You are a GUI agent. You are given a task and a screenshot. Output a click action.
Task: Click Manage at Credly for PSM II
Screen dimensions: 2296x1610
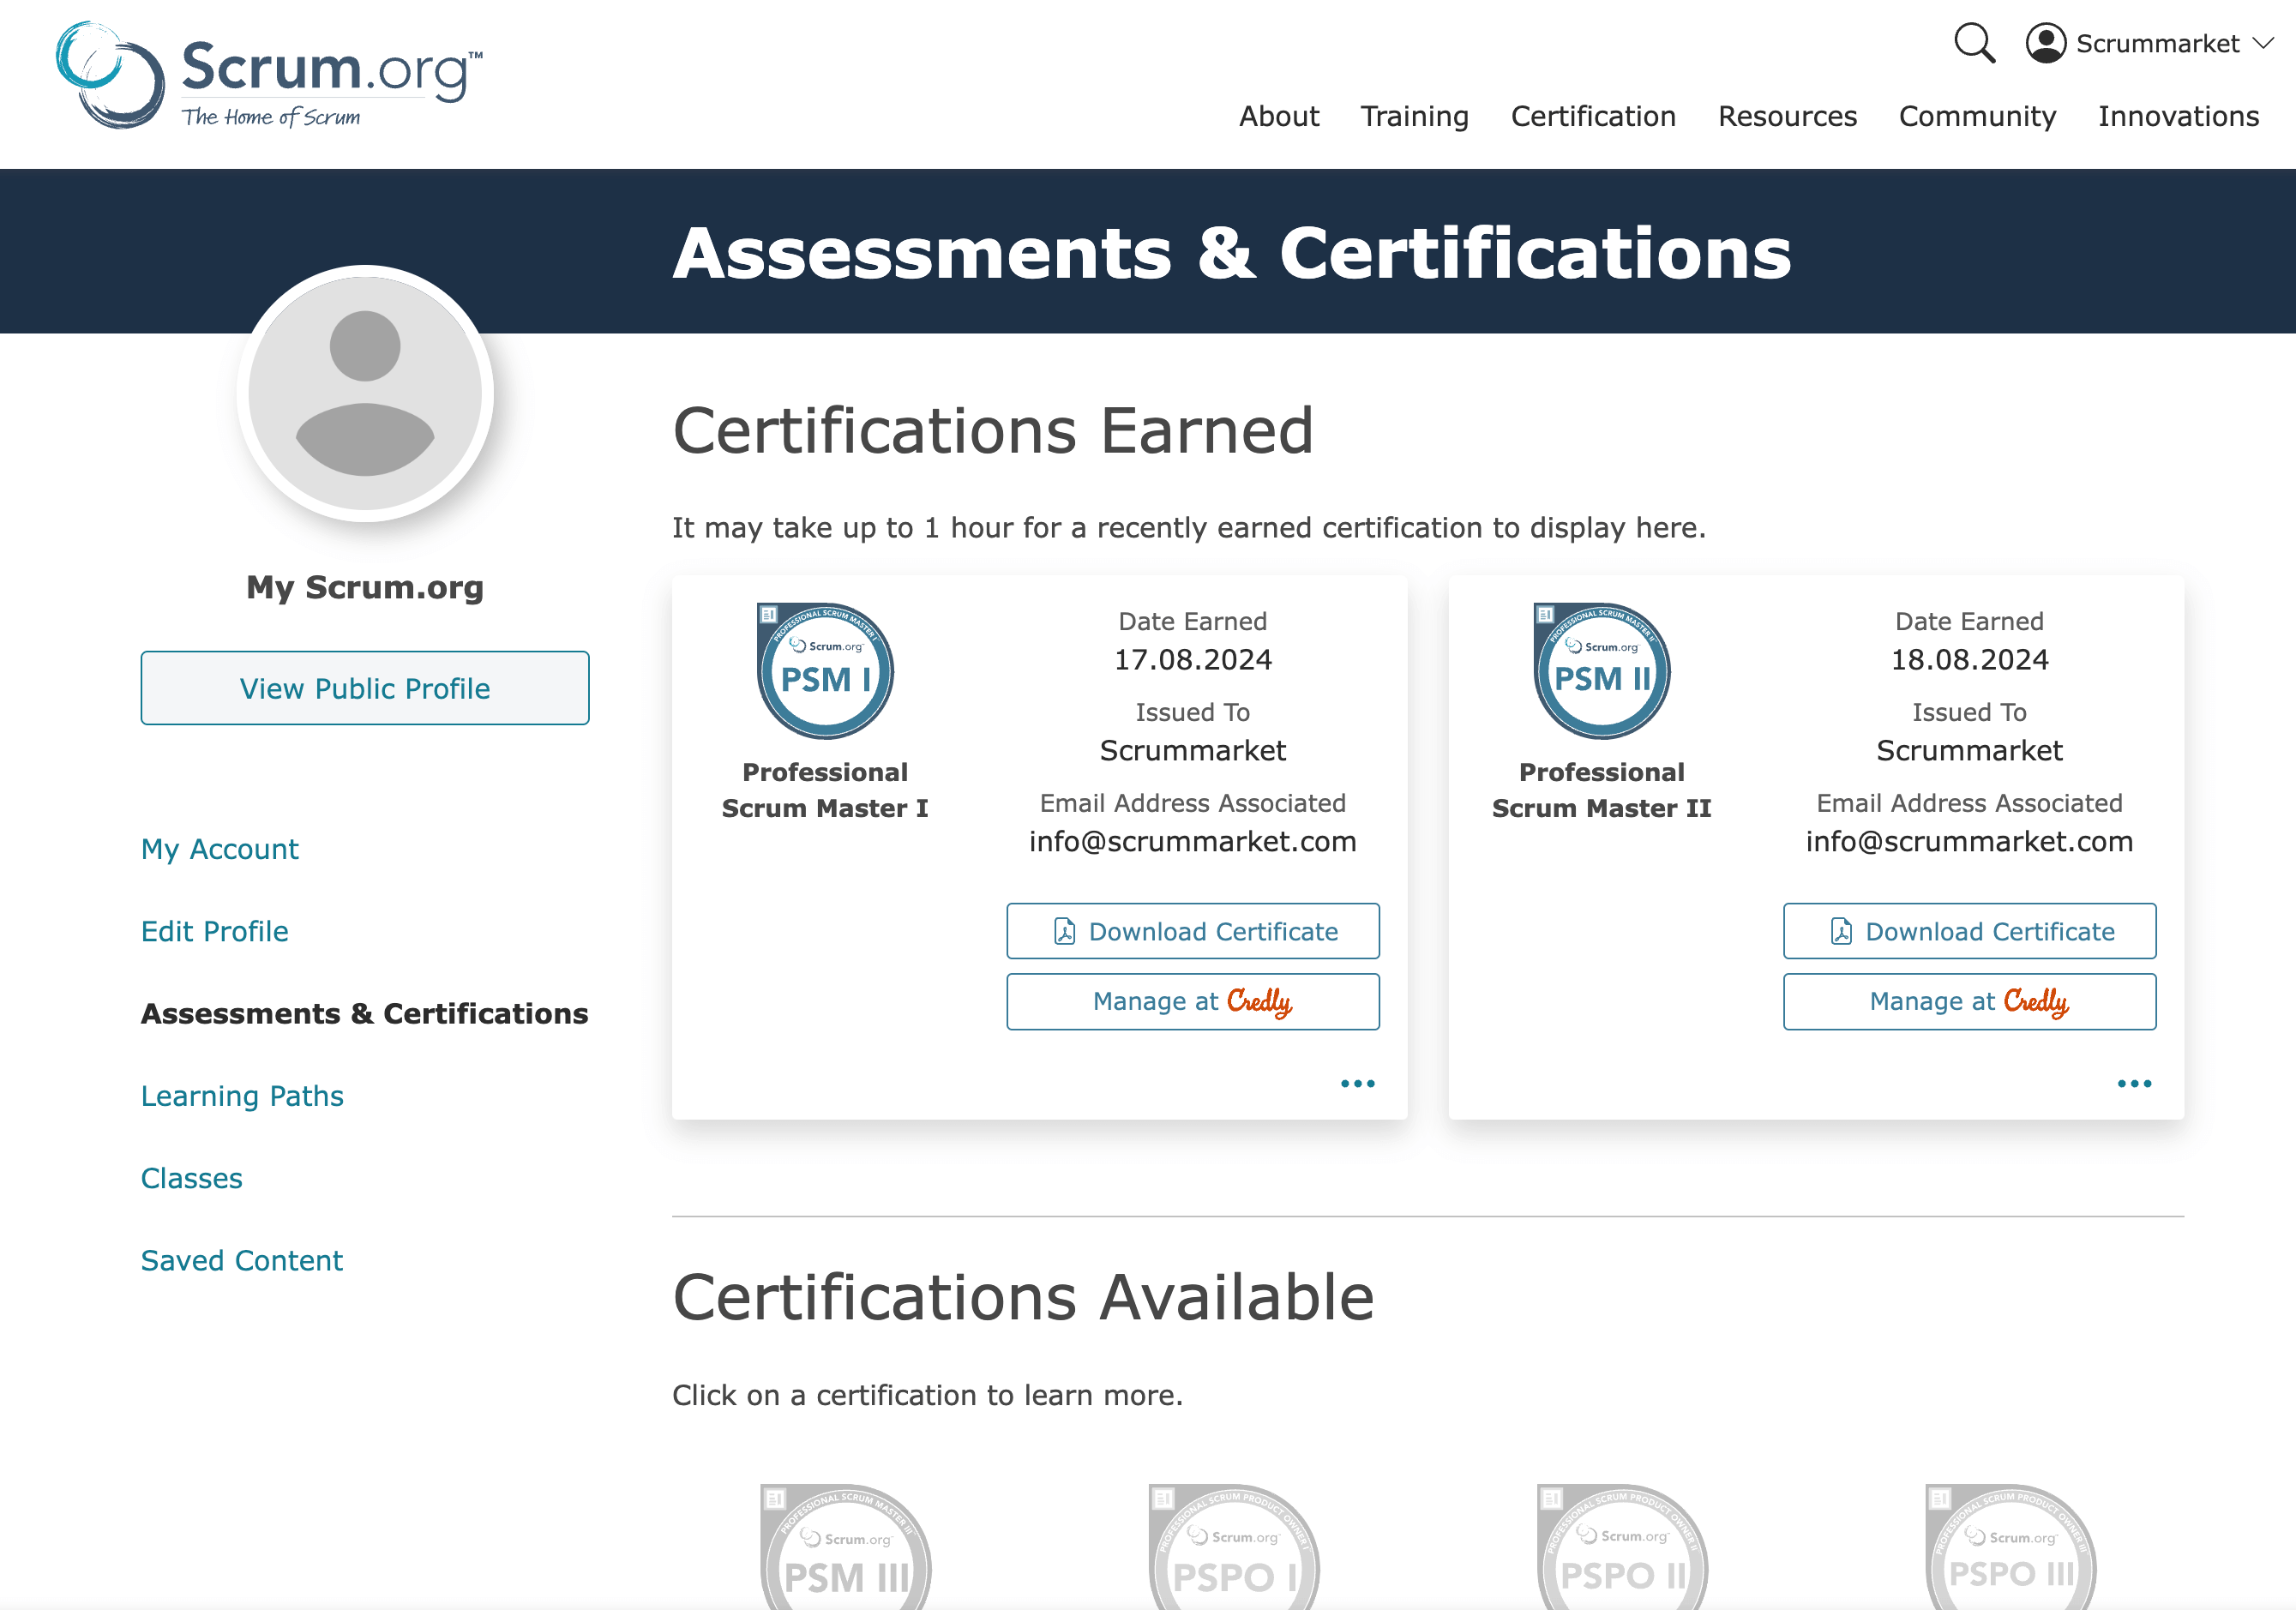pos(1968,1001)
